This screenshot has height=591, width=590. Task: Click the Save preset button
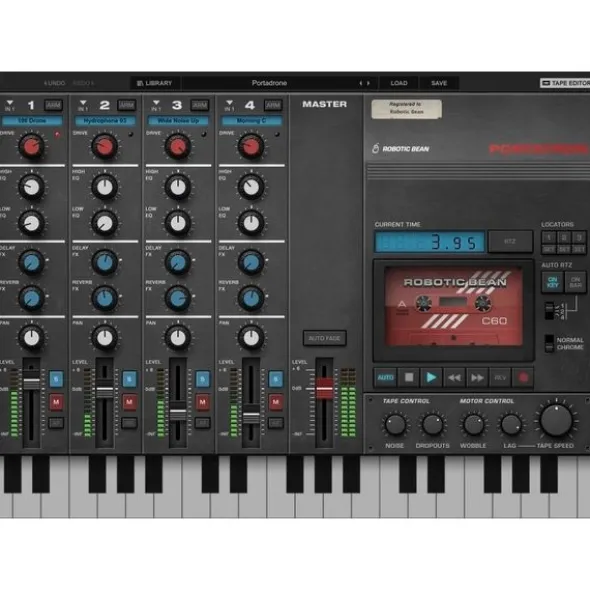pos(439,83)
